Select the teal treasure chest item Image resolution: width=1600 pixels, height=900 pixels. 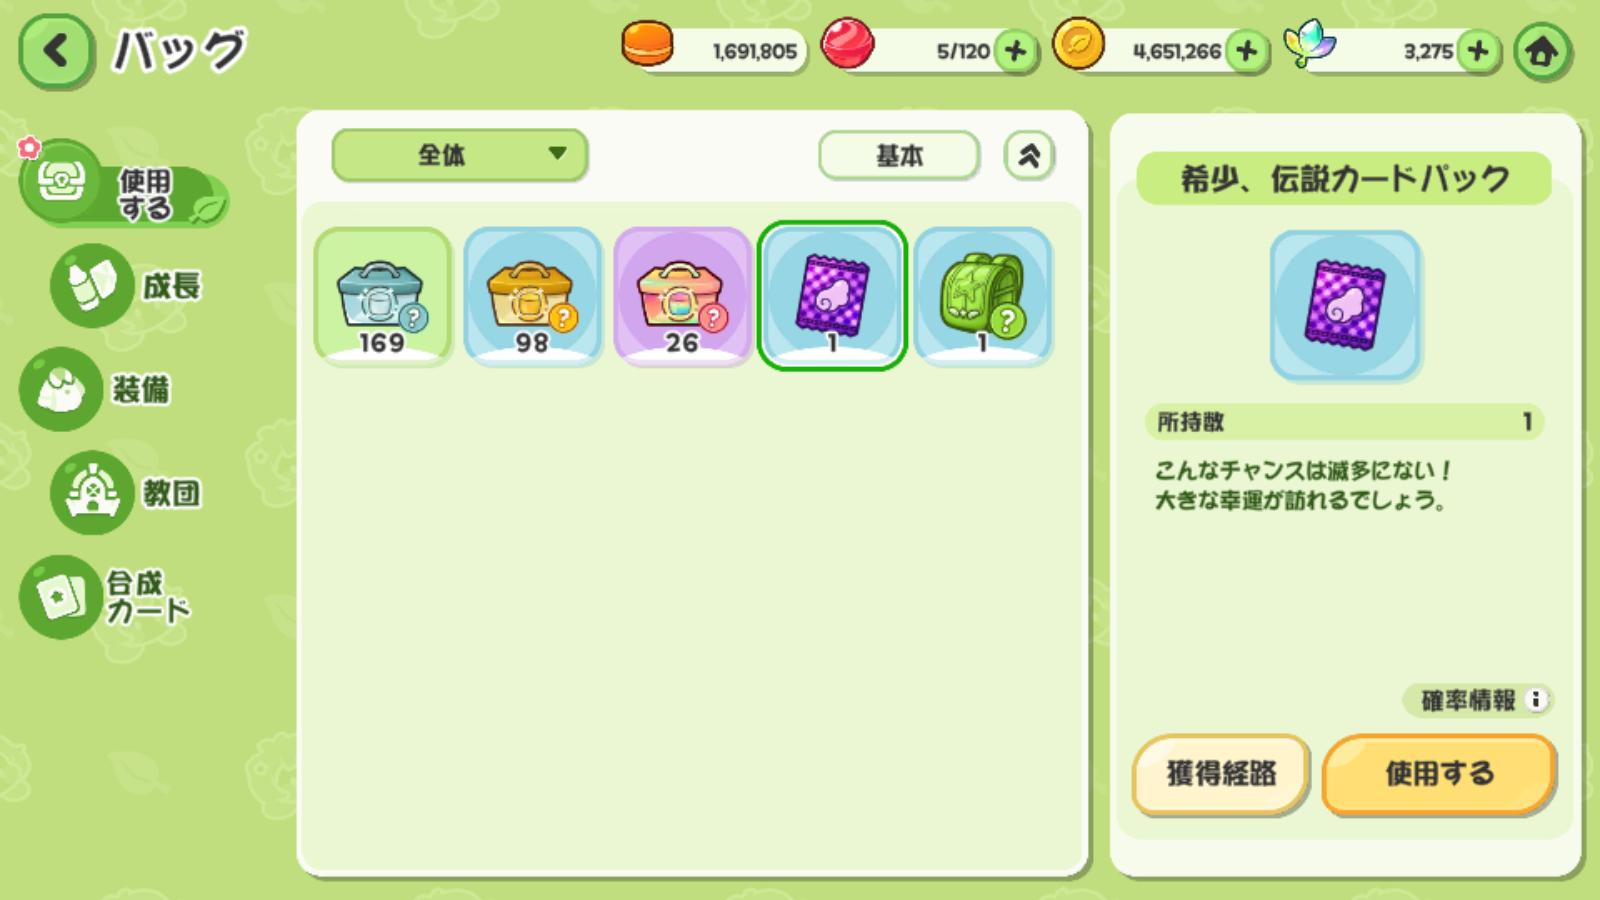click(383, 296)
